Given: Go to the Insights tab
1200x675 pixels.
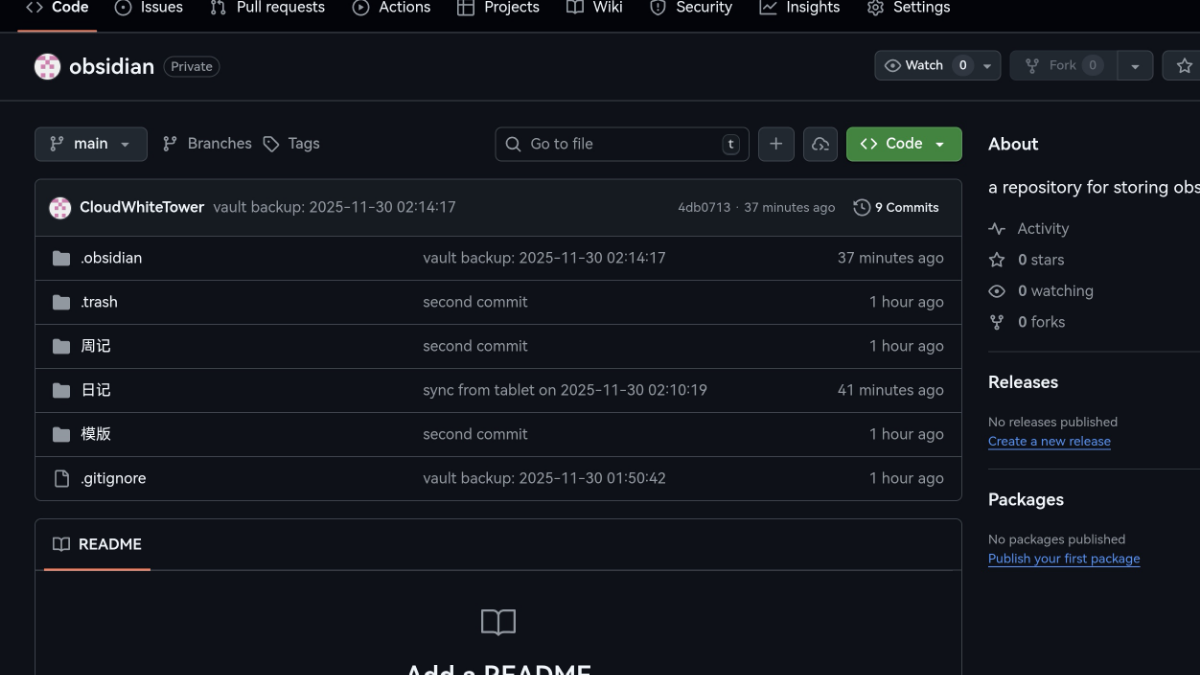Looking at the screenshot, I should 799,8.
